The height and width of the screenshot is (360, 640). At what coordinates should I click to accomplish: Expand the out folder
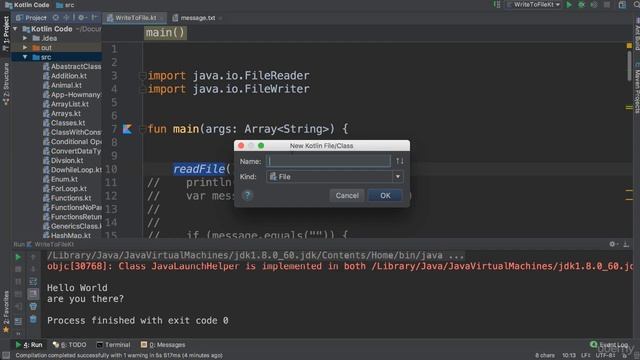coord(25,48)
